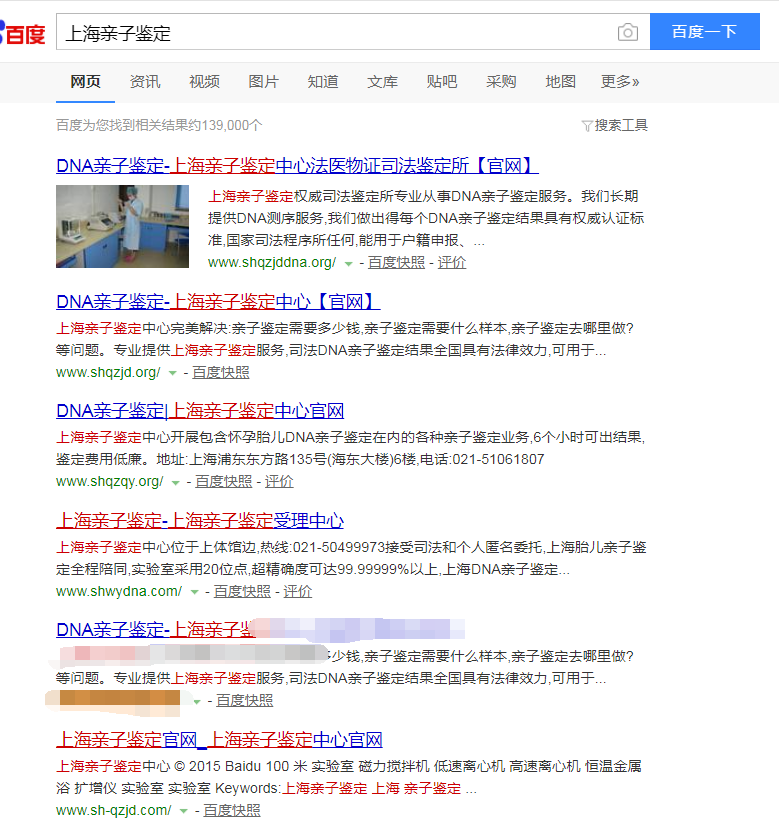Click the Baidu logo

tap(22, 33)
